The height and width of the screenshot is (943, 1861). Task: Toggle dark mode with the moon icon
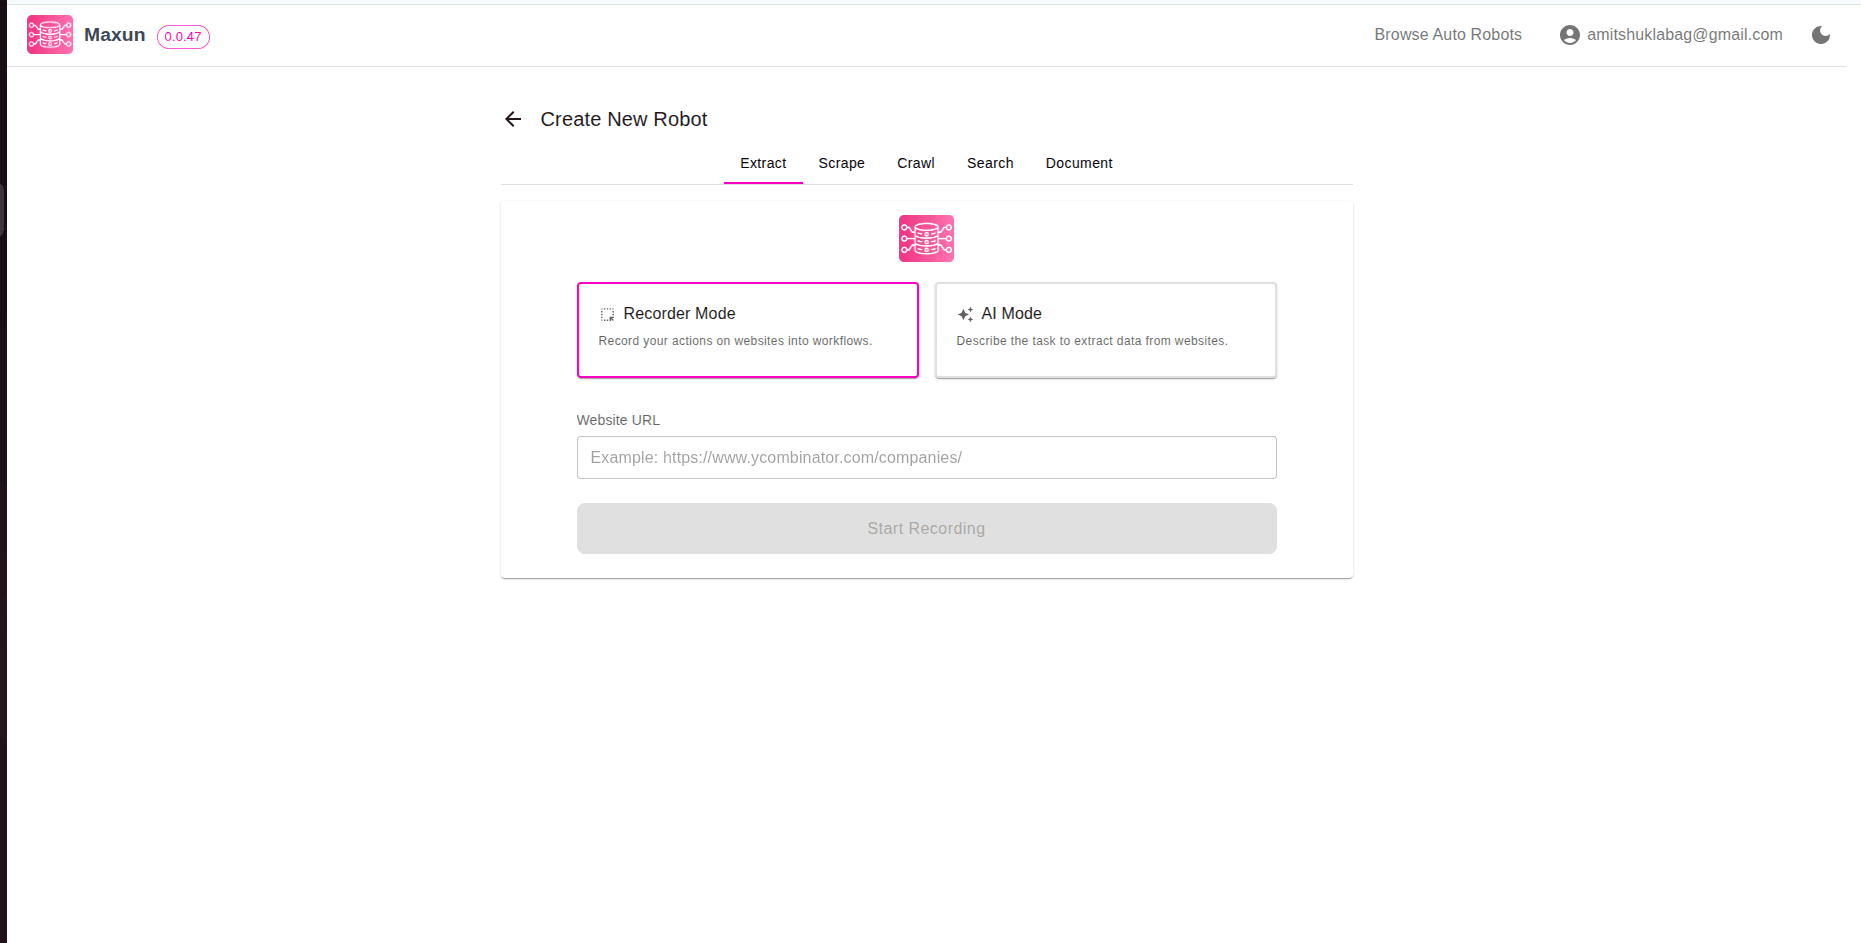pyautogui.click(x=1821, y=35)
